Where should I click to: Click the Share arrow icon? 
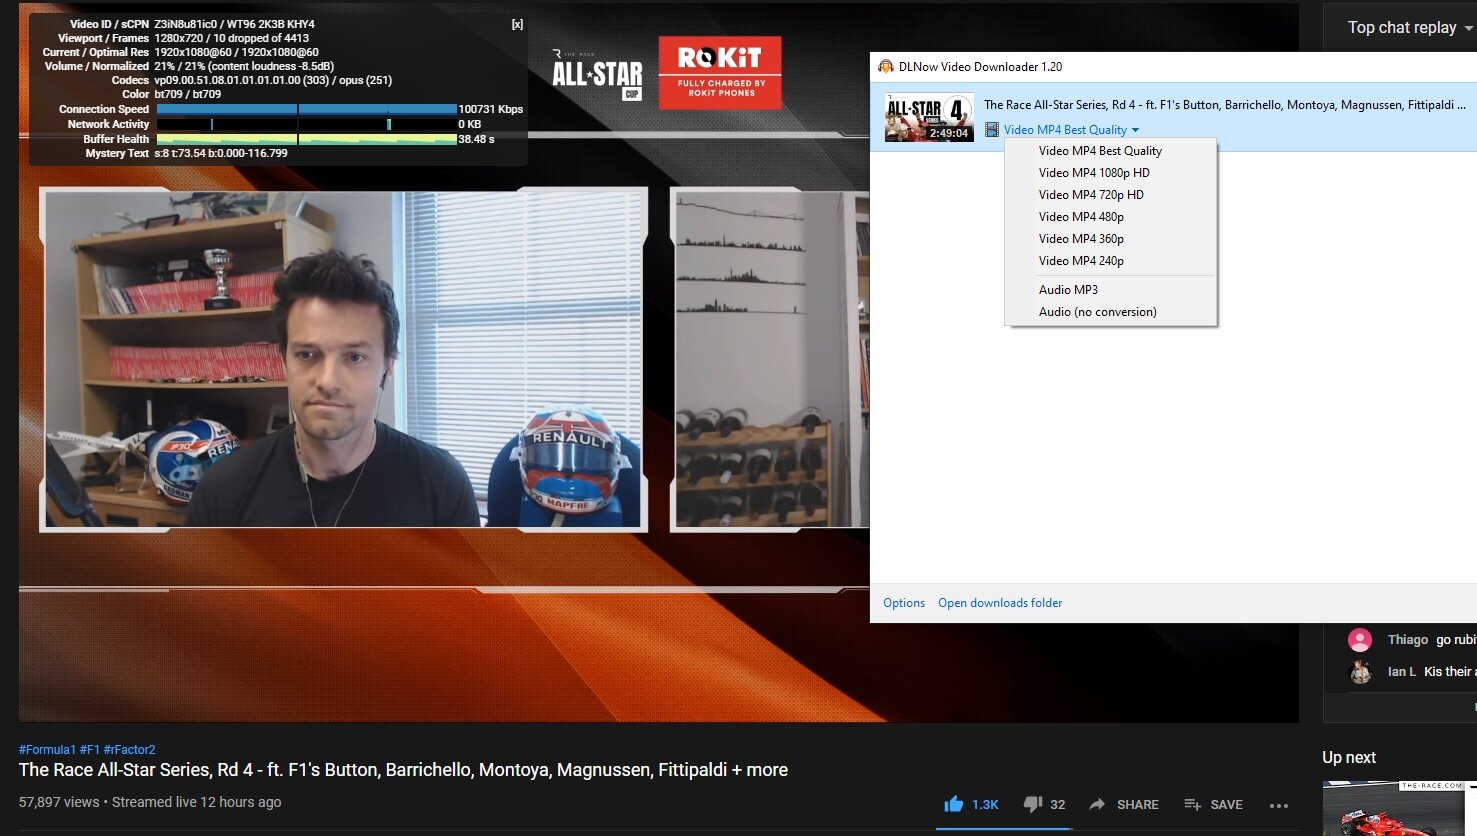[1097, 804]
